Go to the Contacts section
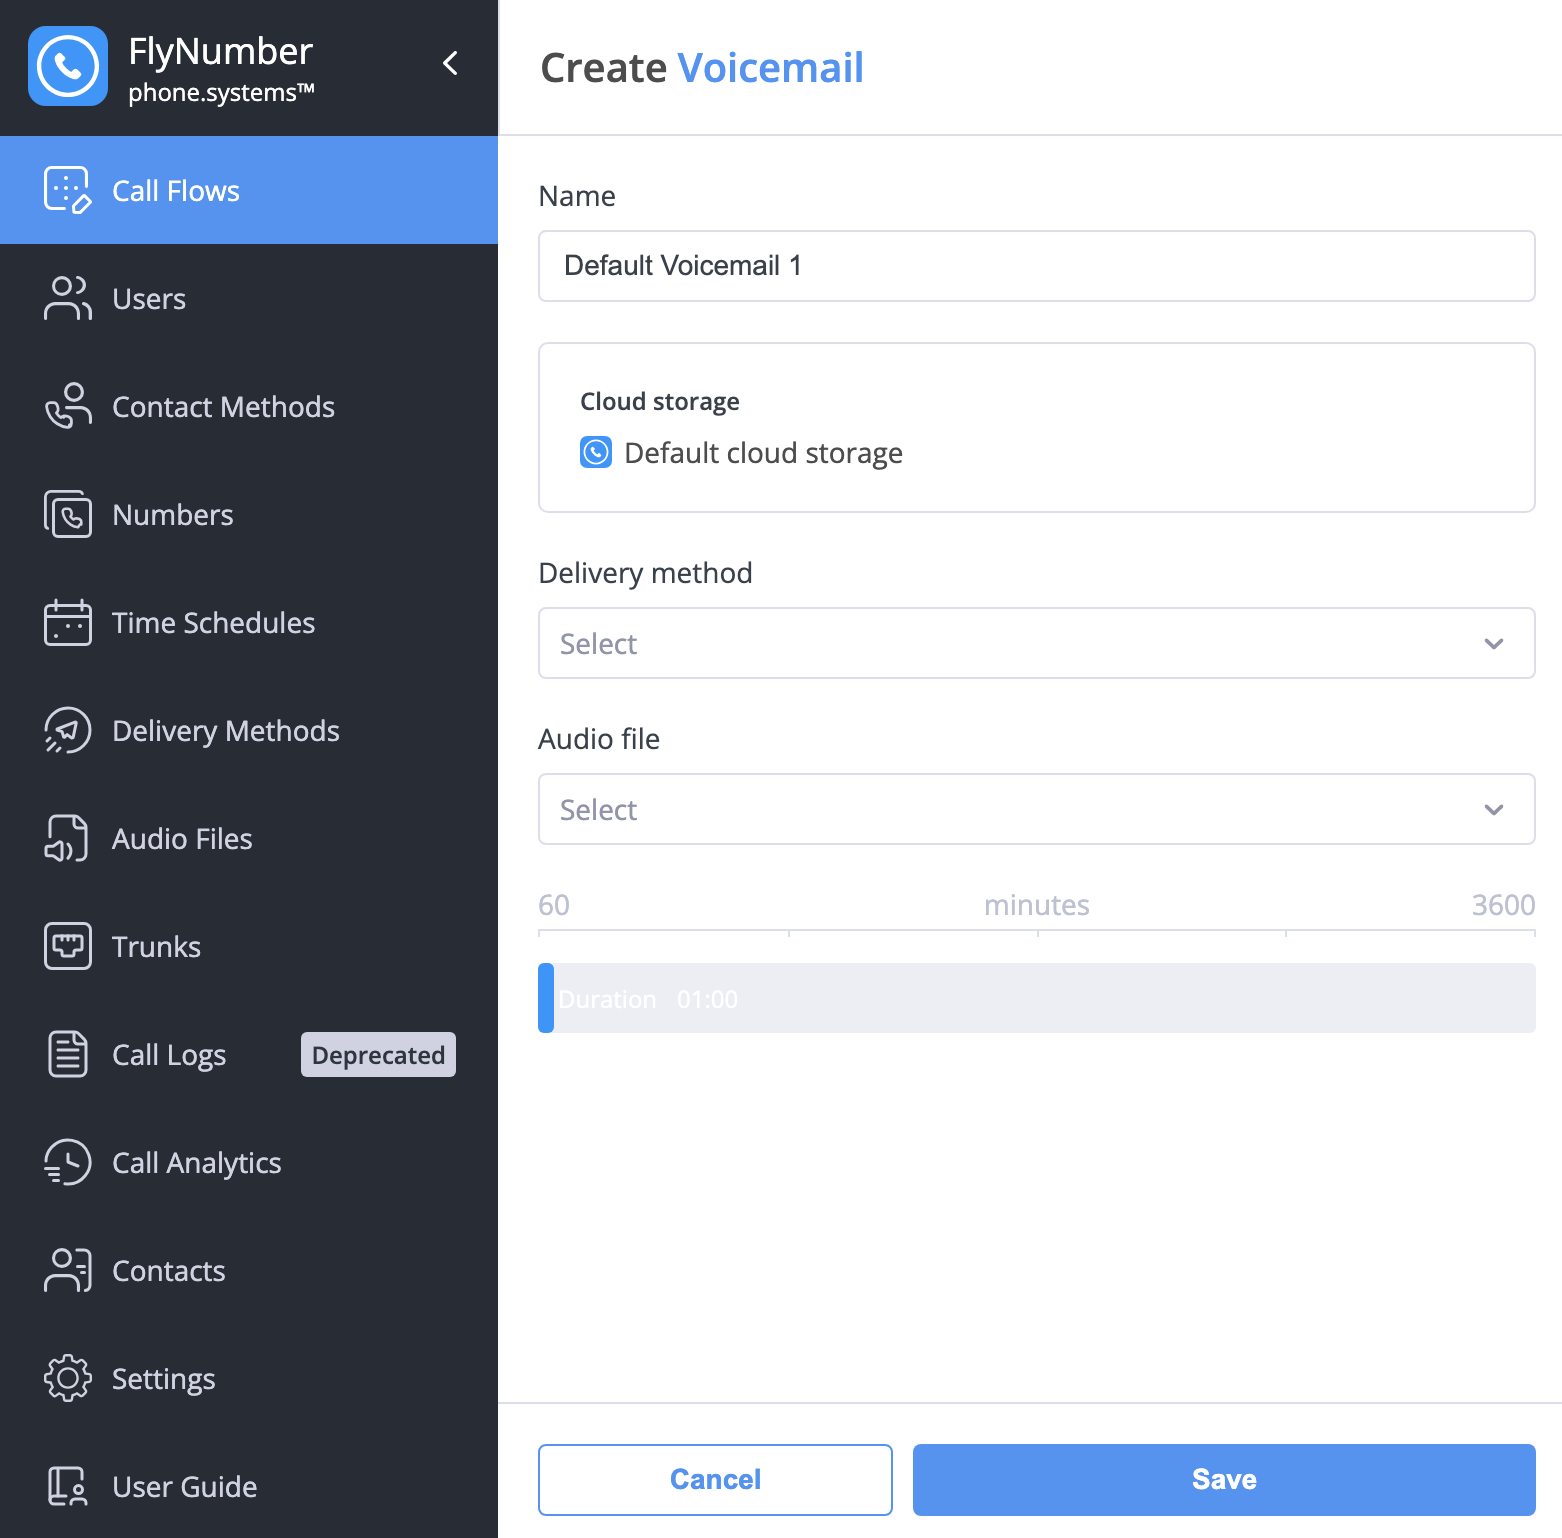Image resolution: width=1562 pixels, height=1538 pixels. point(169,1271)
